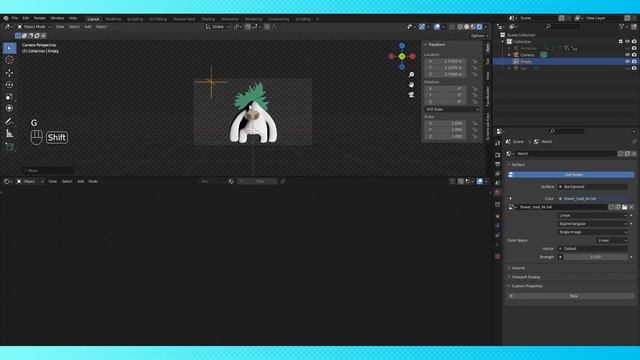This screenshot has width=640, height=360.
Task: Toggle X-ray in viewport header
Action: click(452, 27)
